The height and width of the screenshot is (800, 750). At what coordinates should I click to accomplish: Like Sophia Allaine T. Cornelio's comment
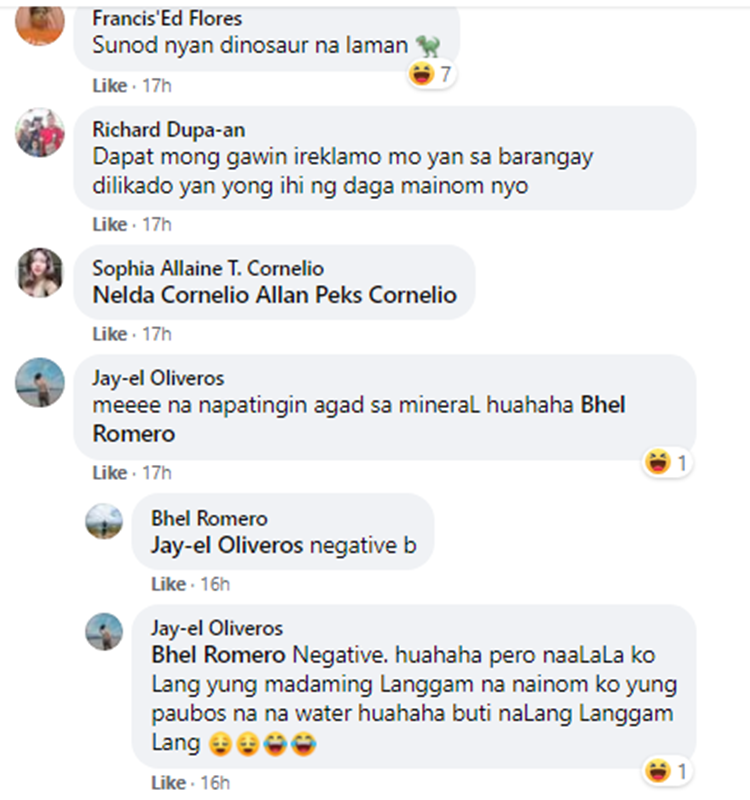coord(110,334)
